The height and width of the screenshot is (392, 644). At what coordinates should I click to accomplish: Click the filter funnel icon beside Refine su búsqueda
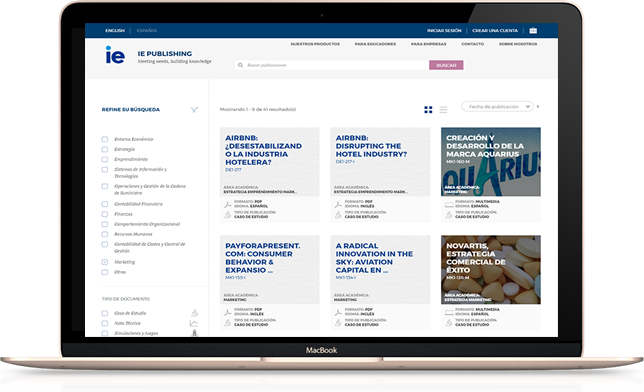pos(194,110)
